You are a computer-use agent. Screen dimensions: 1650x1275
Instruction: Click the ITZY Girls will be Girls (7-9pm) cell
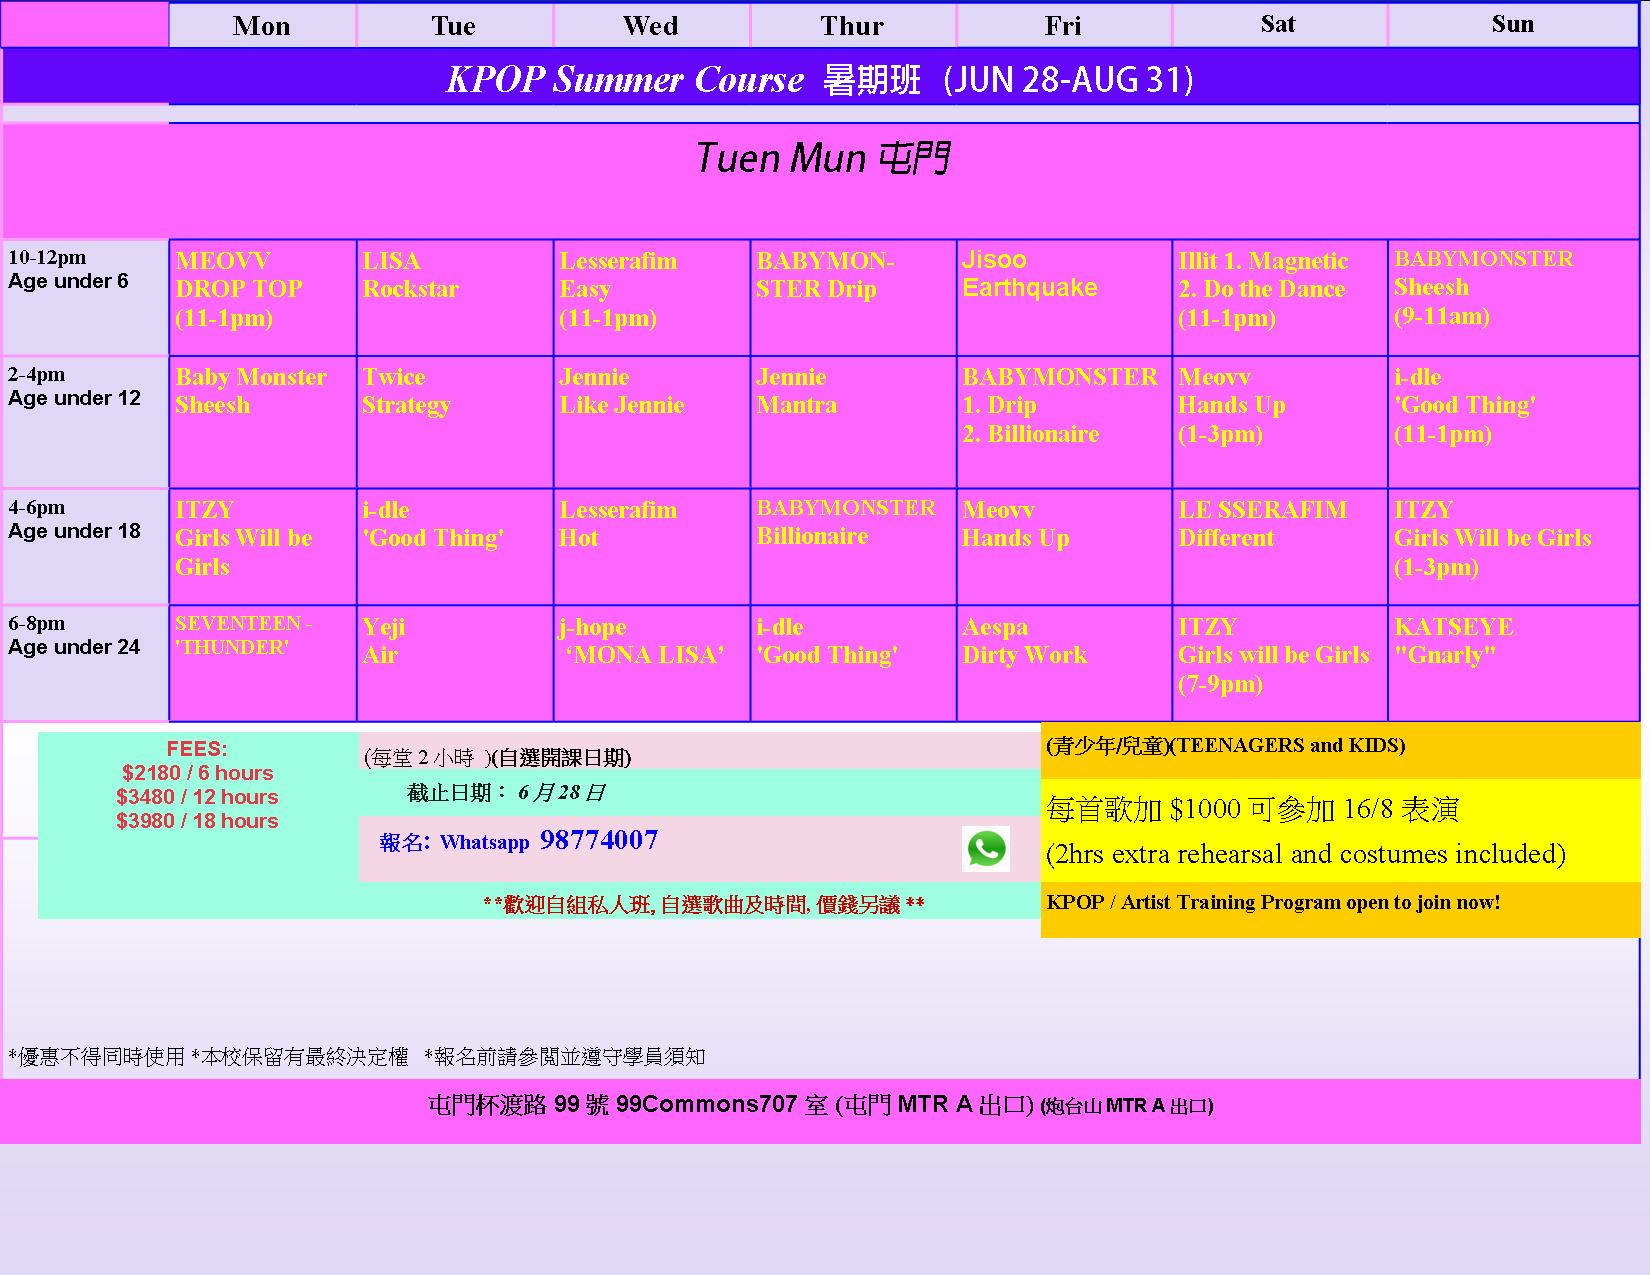click(x=1280, y=663)
